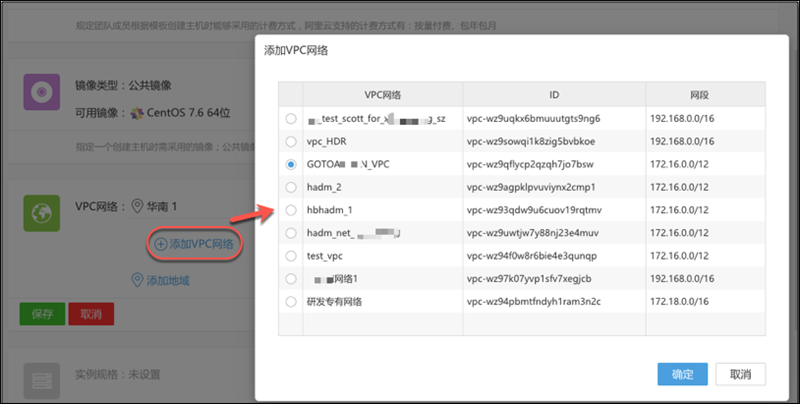
Task: Click the 研发专有网络 network name
Action: (x=334, y=302)
